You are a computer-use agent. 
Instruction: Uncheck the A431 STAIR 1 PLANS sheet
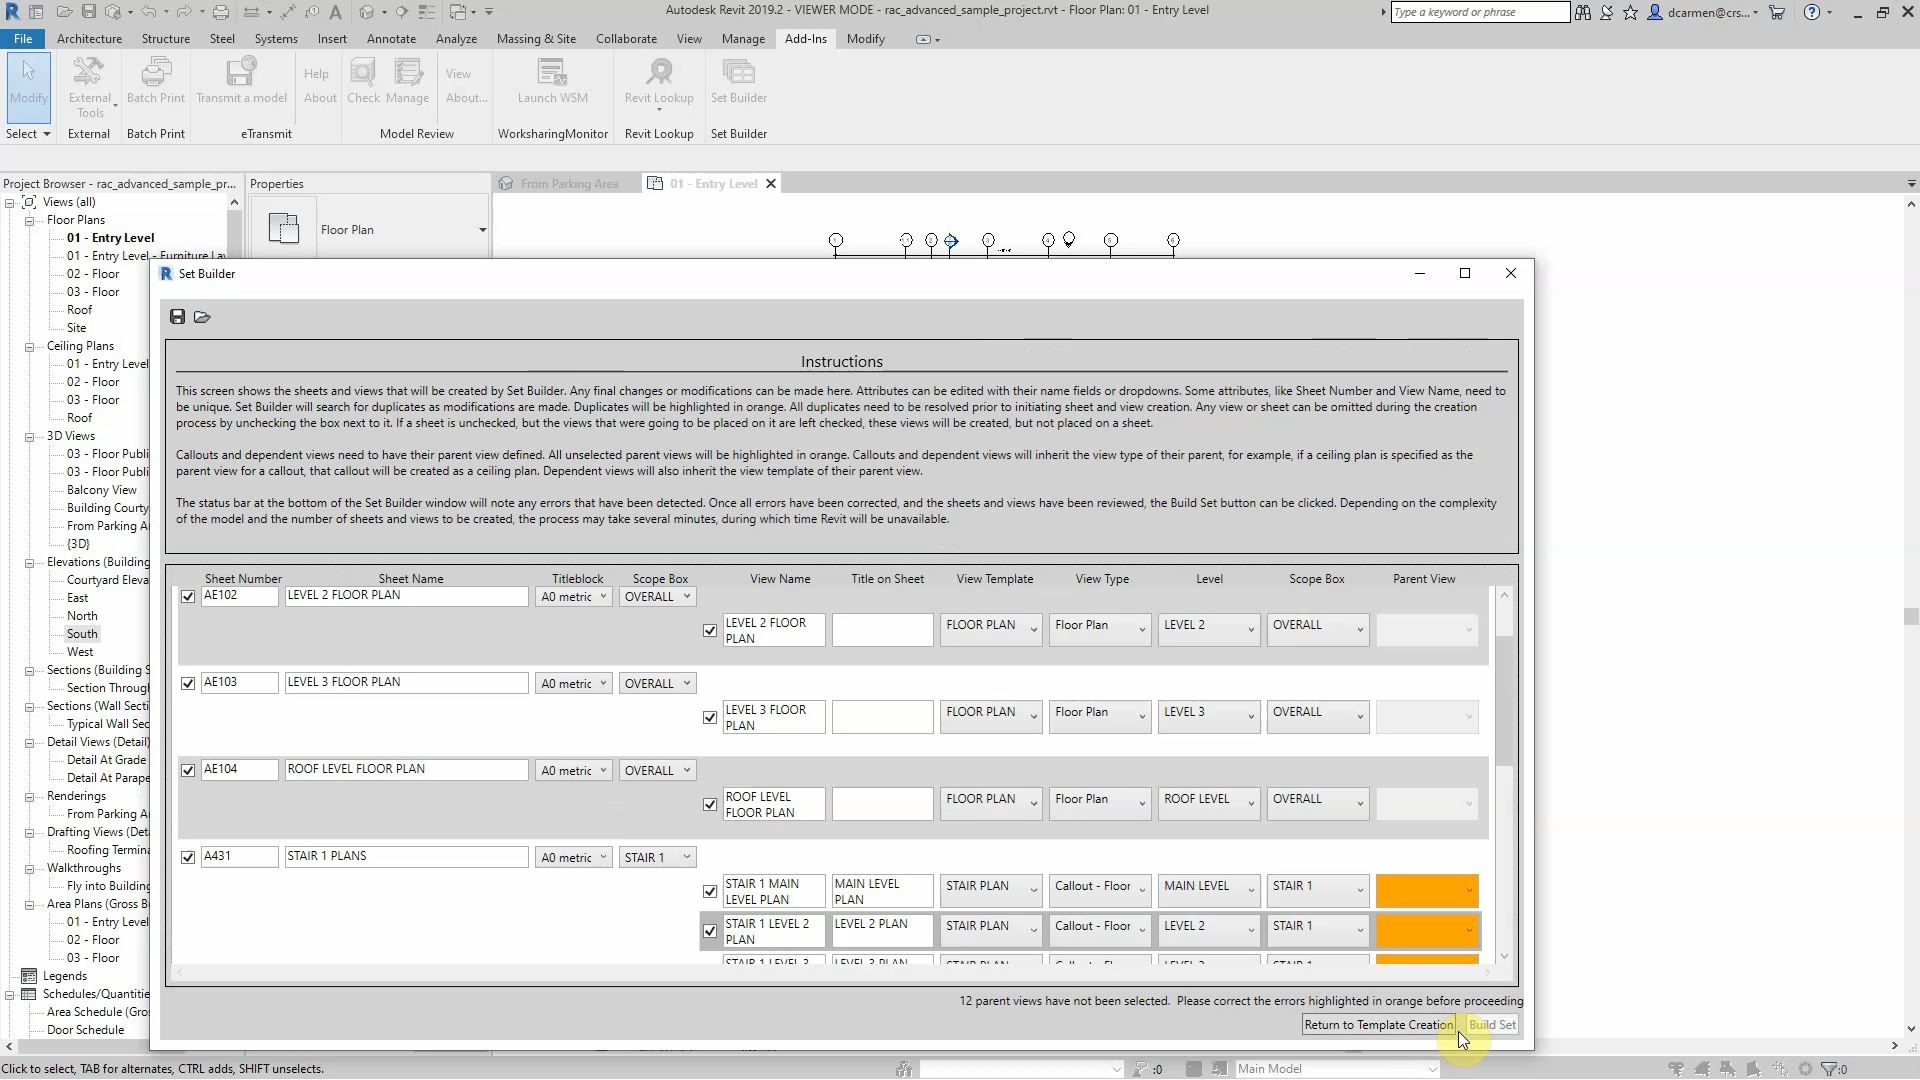pos(188,858)
